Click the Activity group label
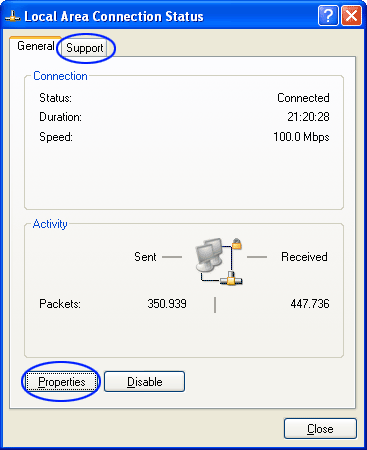The image size is (367, 450). (x=50, y=224)
